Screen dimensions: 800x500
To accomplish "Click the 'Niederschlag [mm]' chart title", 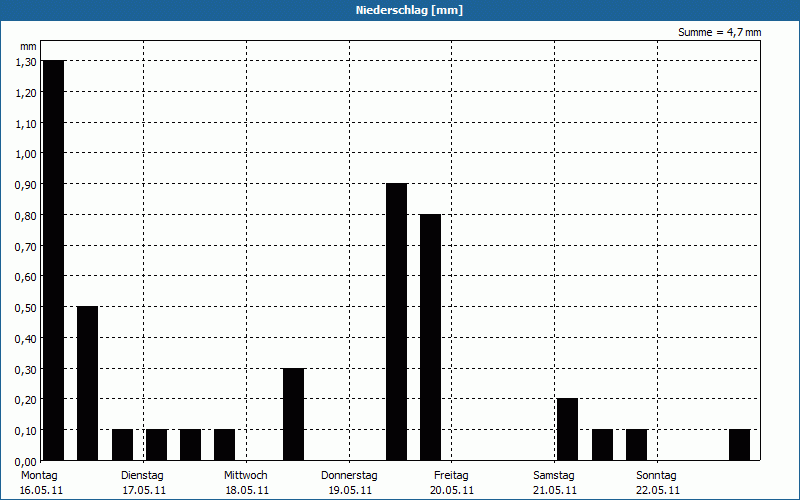I will point(409,10).
